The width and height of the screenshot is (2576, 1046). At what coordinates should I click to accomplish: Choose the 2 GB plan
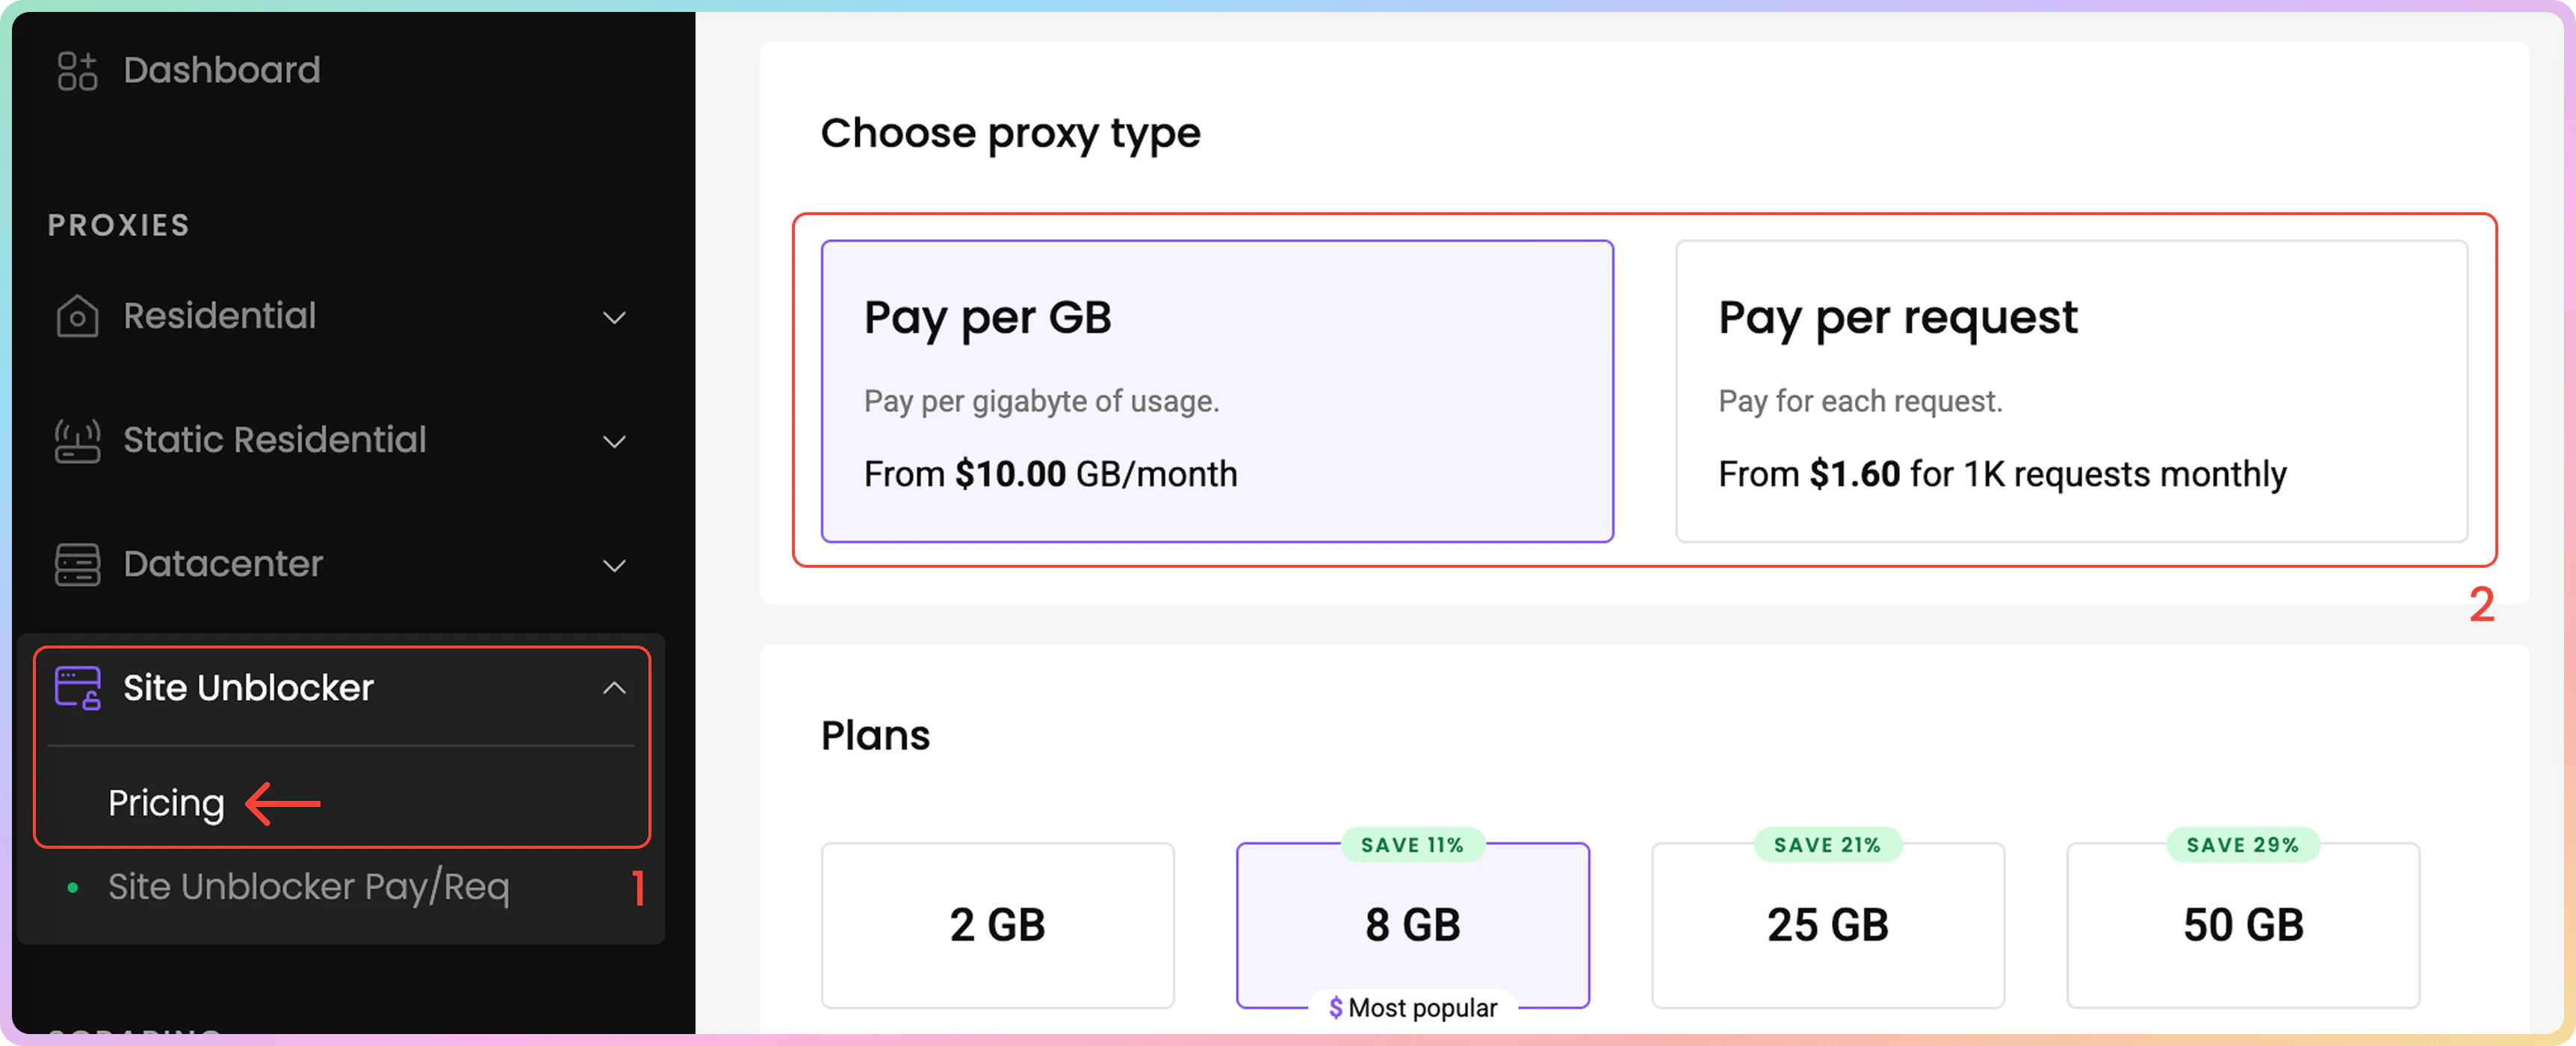point(997,925)
